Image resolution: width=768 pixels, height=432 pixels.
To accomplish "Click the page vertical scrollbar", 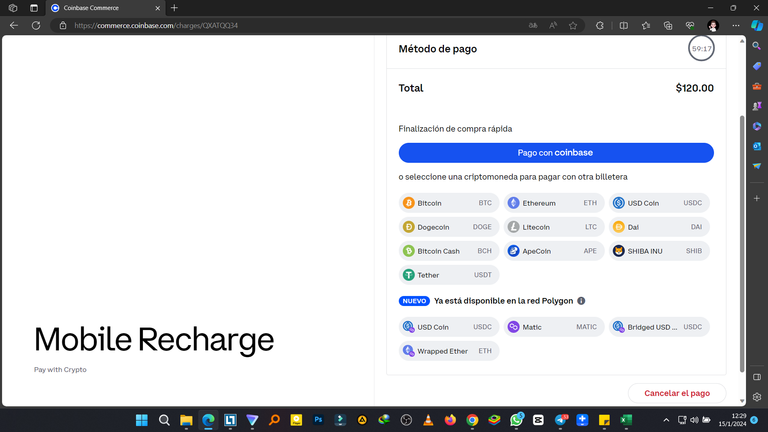I will [x=742, y=243].
